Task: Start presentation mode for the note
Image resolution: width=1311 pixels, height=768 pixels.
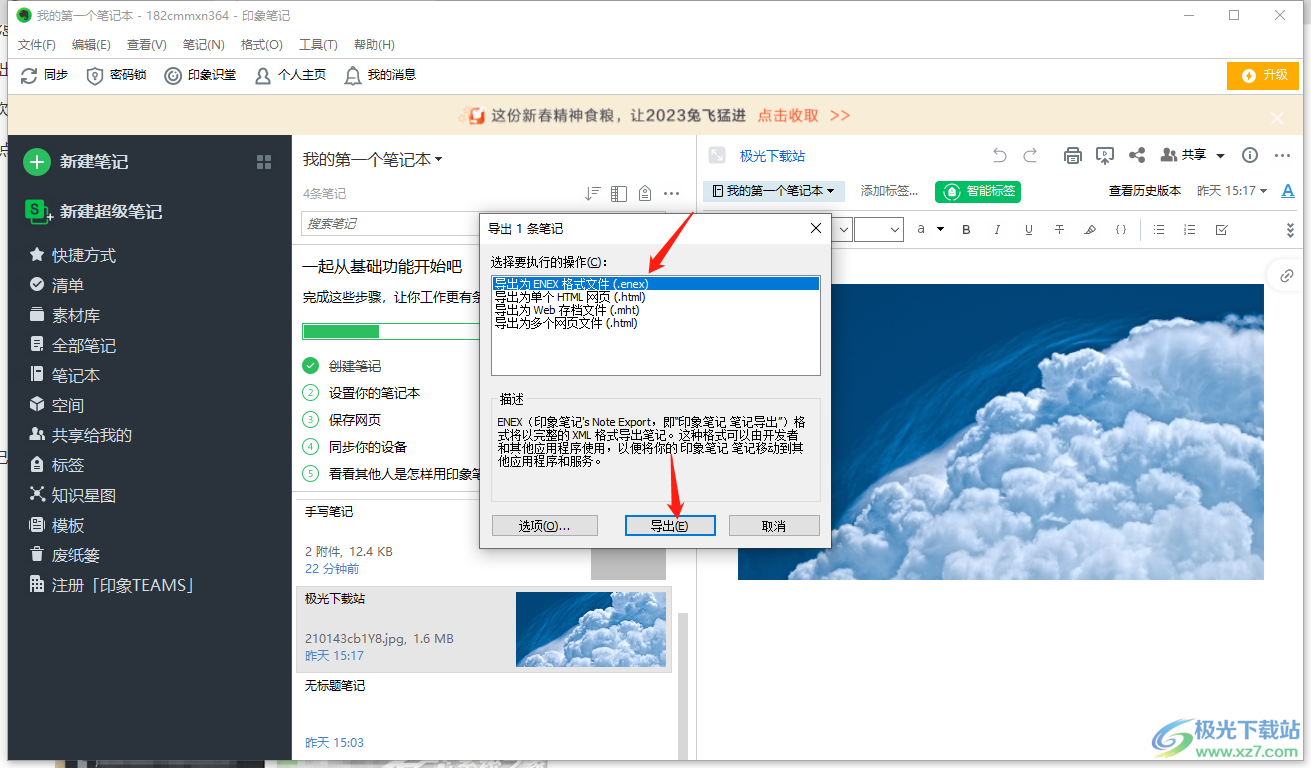Action: click(1105, 155)
